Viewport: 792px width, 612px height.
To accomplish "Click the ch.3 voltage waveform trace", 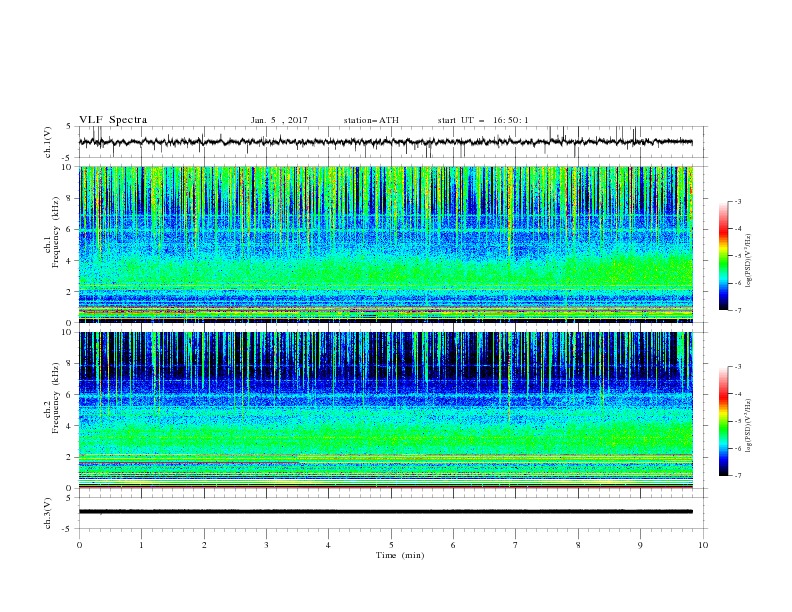I will pos(386,512).
